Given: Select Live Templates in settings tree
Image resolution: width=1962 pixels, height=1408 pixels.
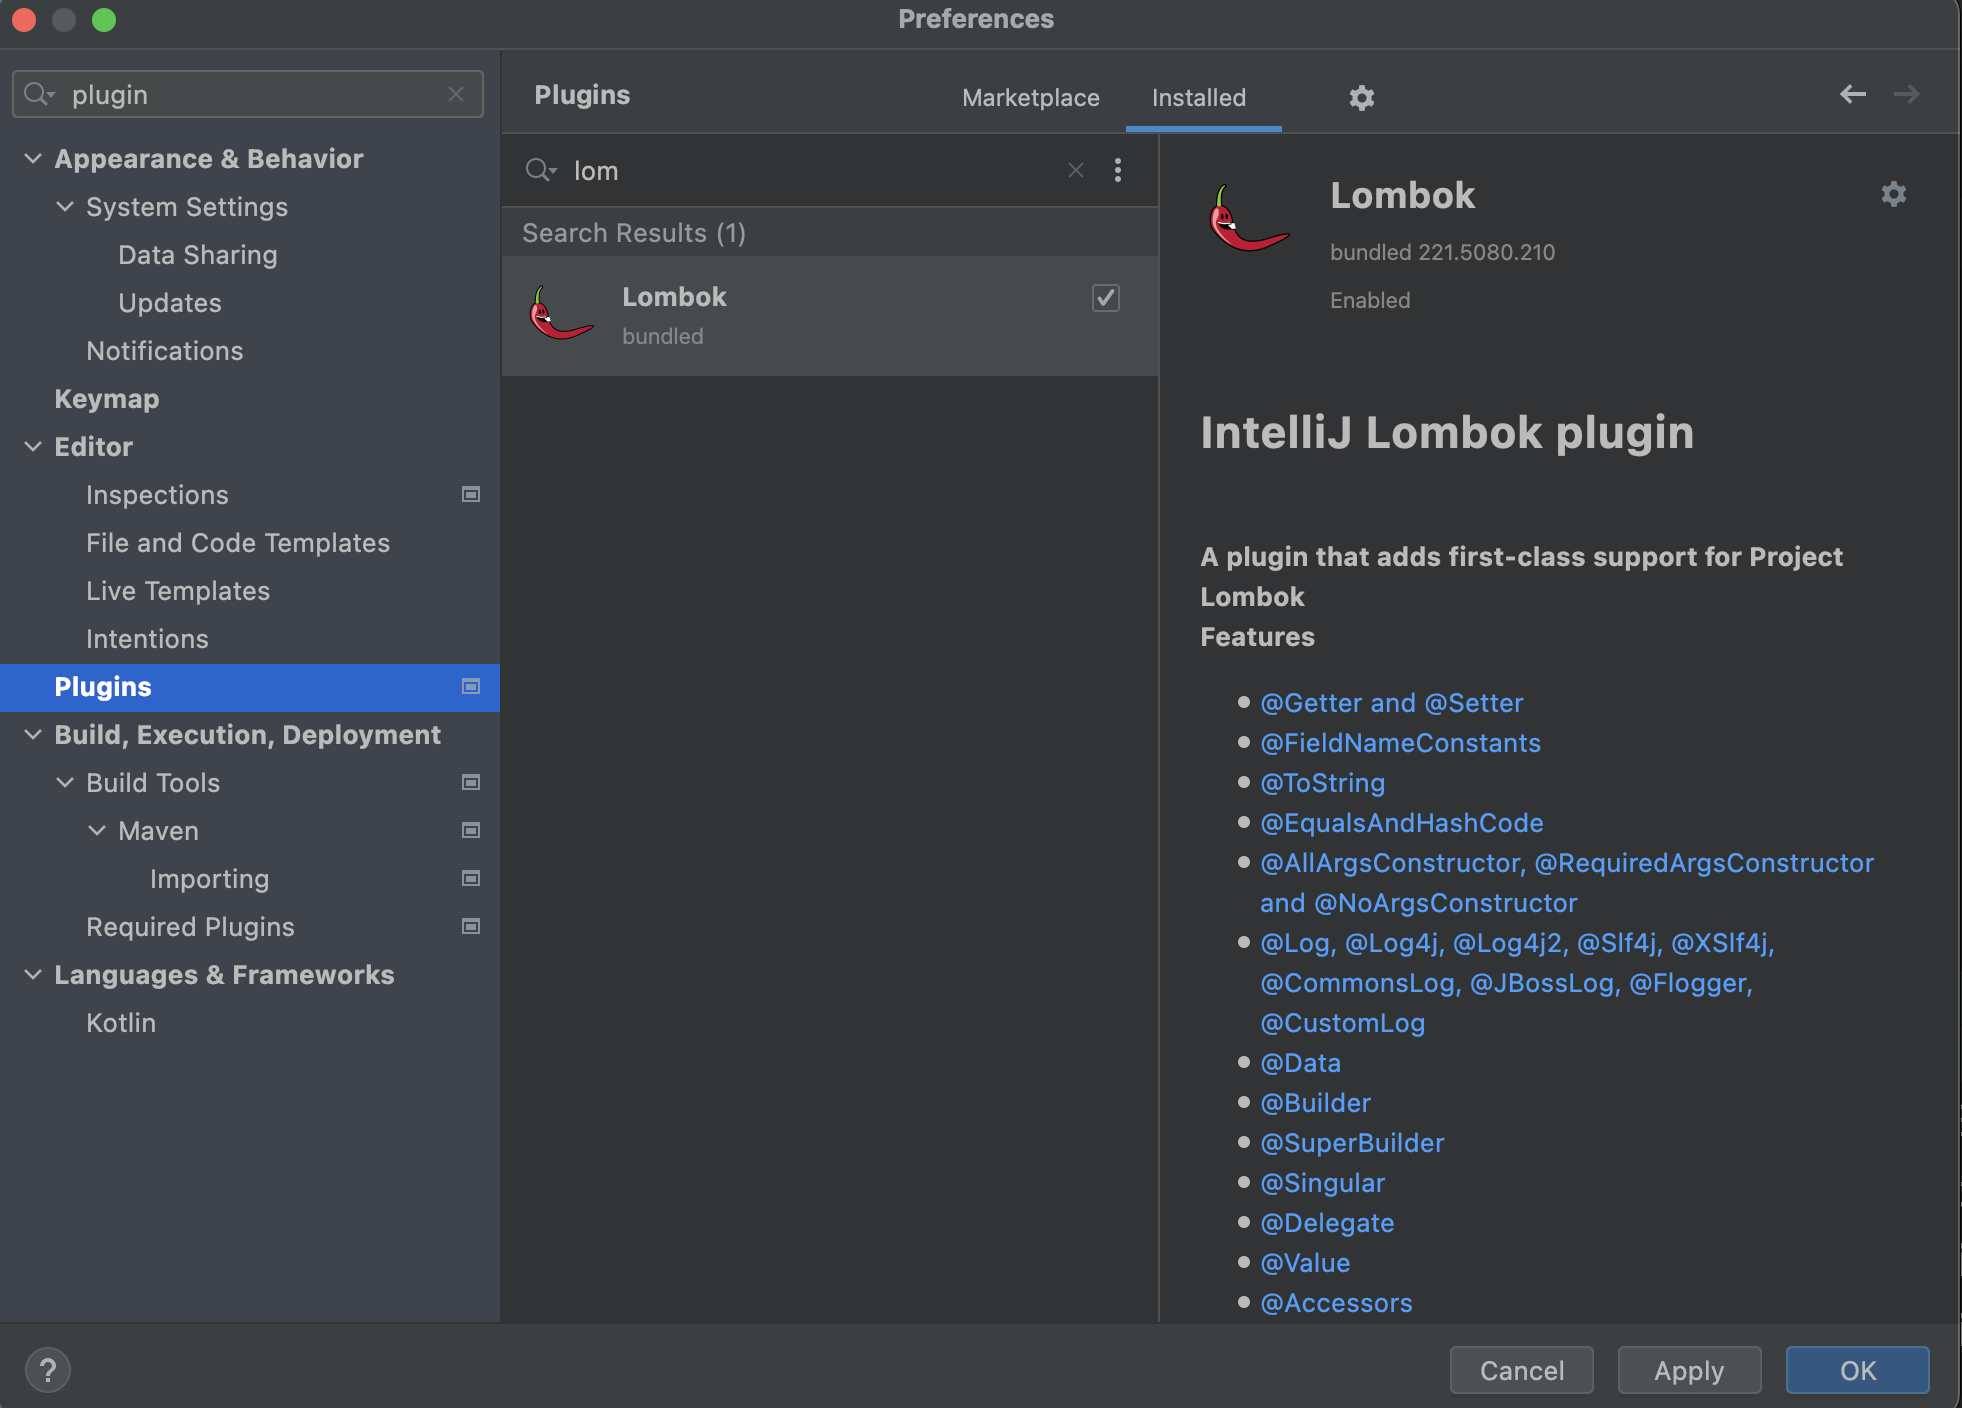Looking at the screenshot, I should click(178, 590).
